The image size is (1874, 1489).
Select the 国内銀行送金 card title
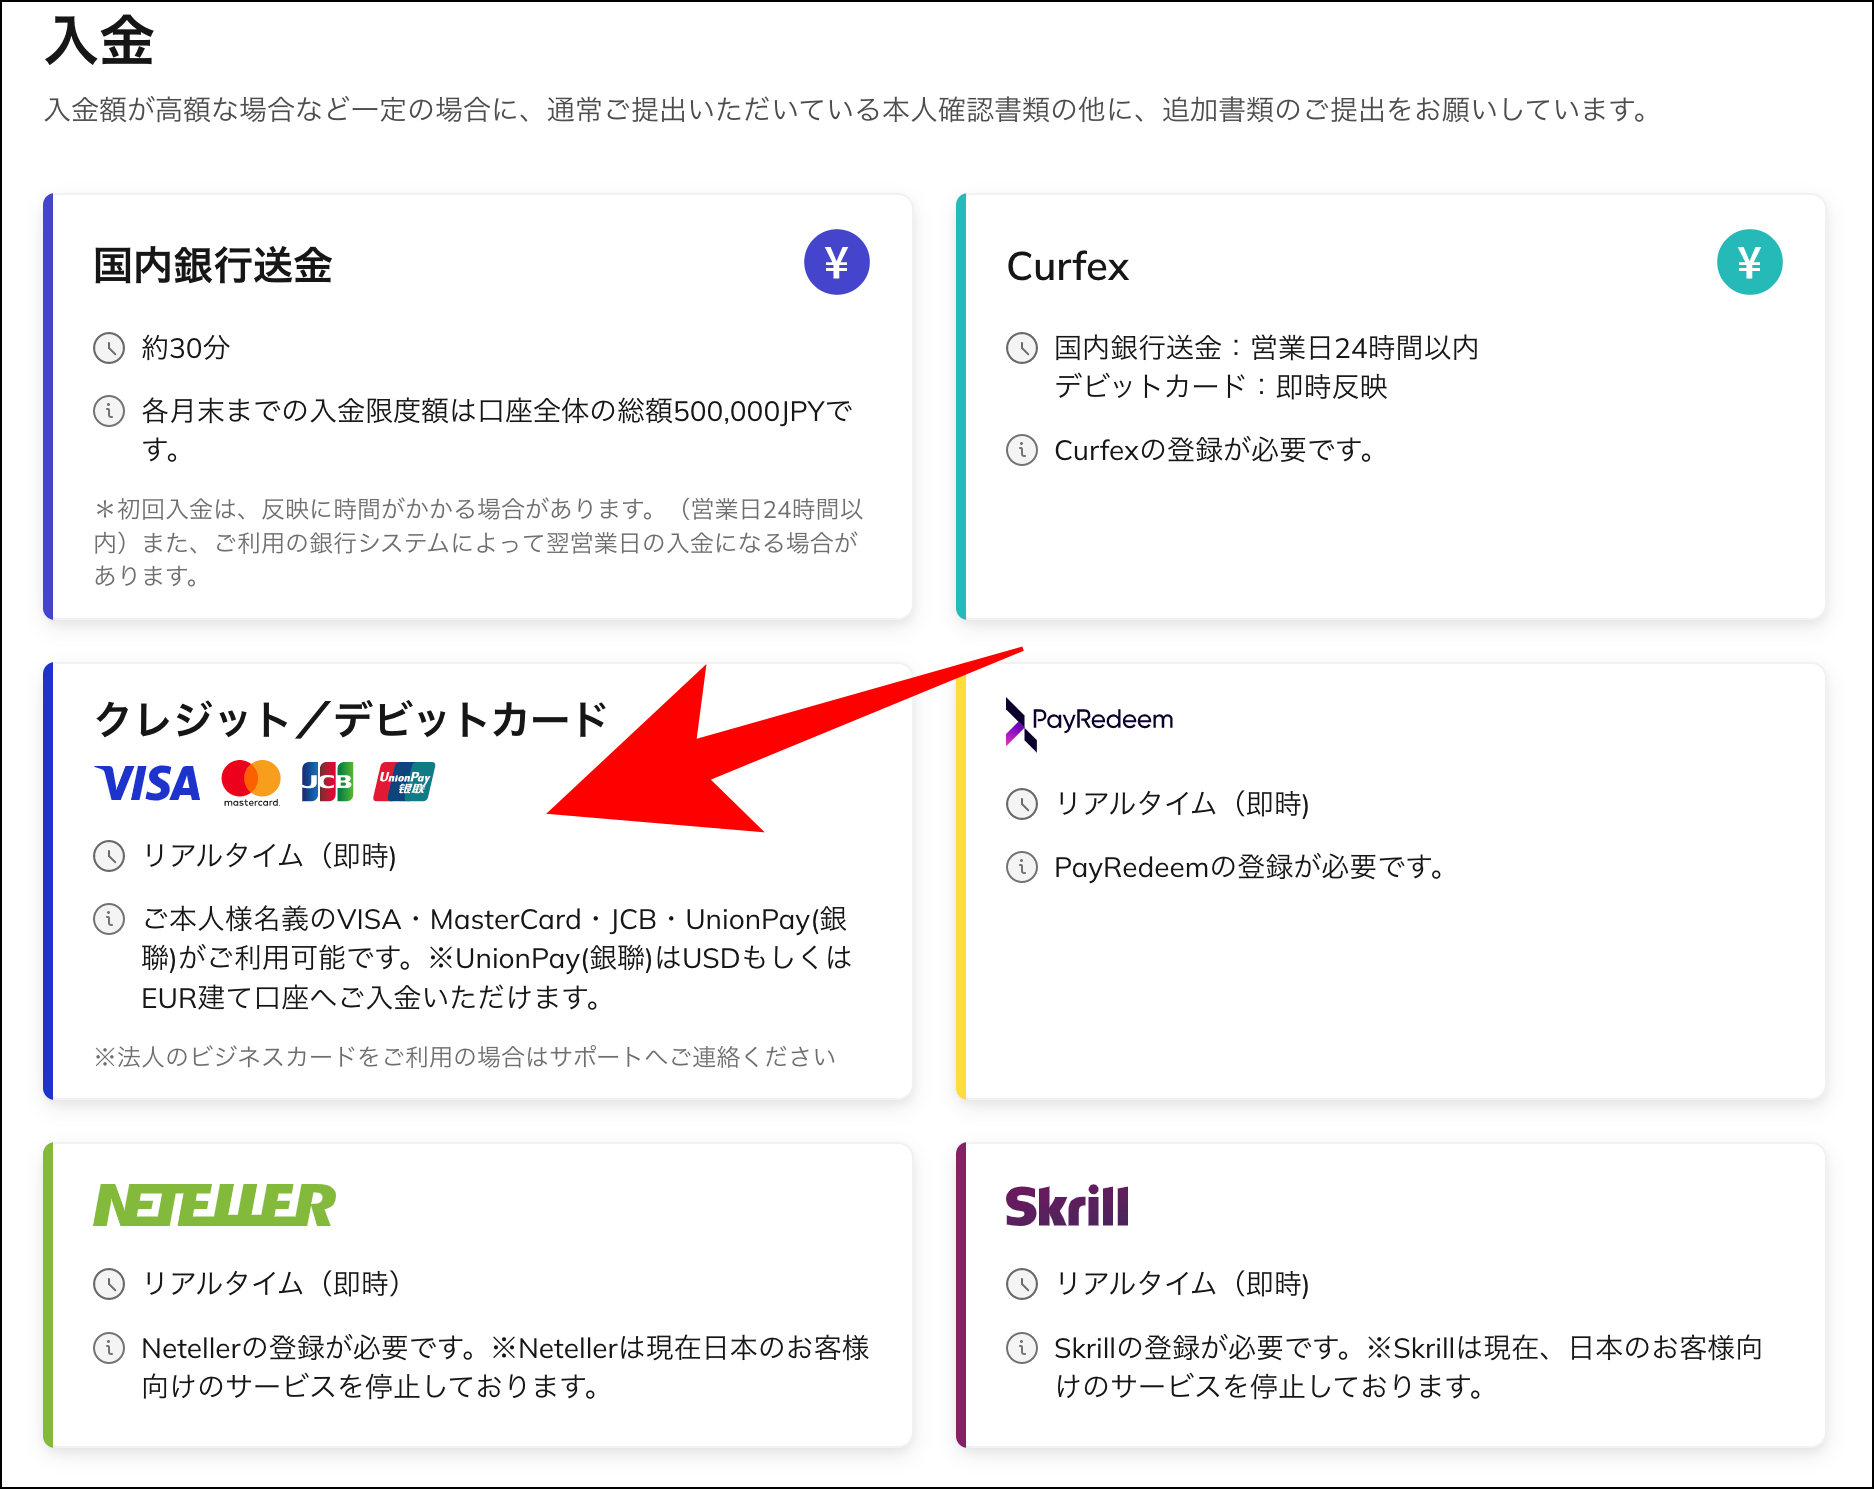pyautogui.click(x=213, y=266)
